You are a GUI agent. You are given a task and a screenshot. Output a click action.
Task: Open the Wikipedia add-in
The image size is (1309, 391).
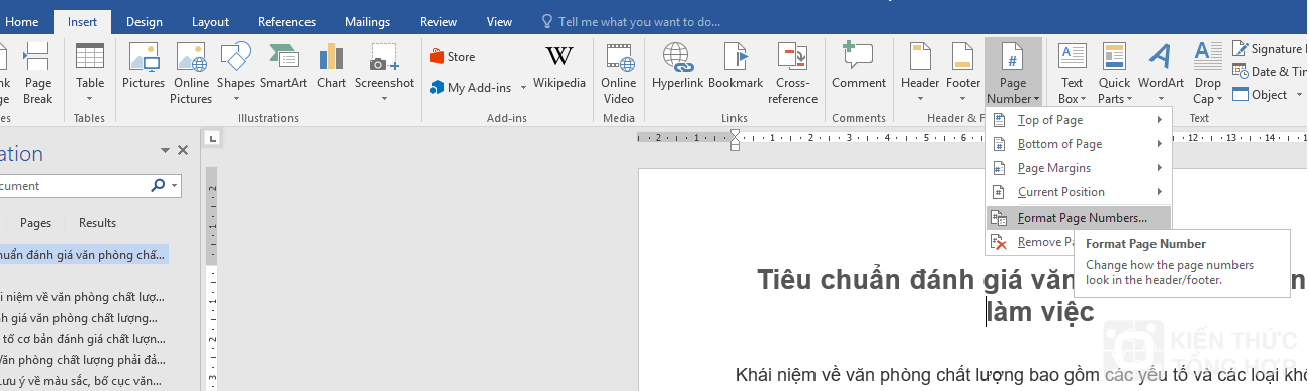pos(559,66)
